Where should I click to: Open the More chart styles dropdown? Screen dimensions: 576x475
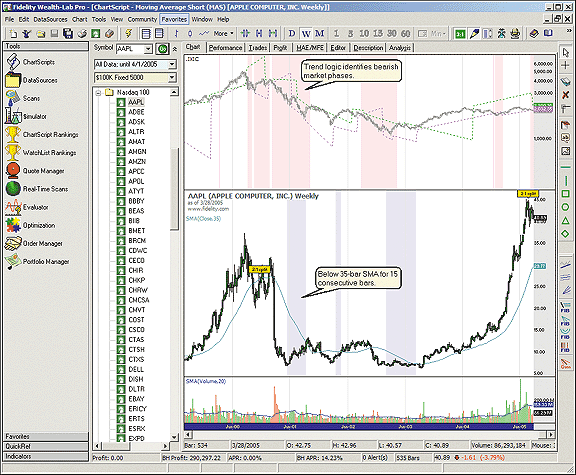click(x=223, y=34)
